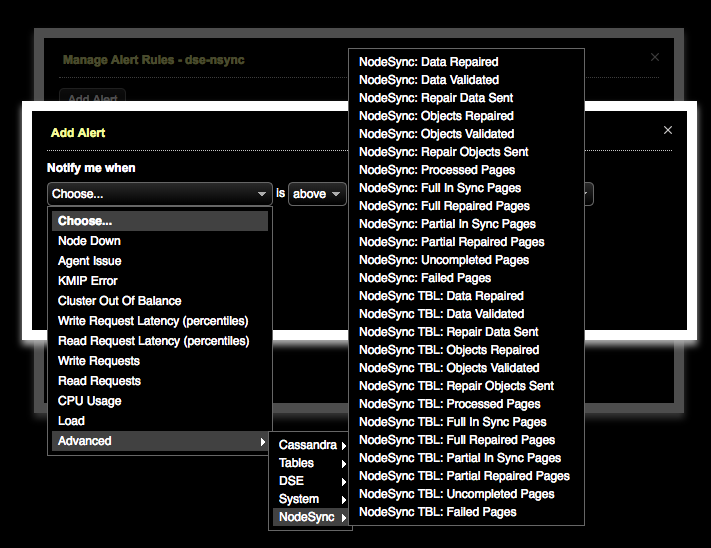Open the 'above' comparison dropdown

click(x=317, y=194)
